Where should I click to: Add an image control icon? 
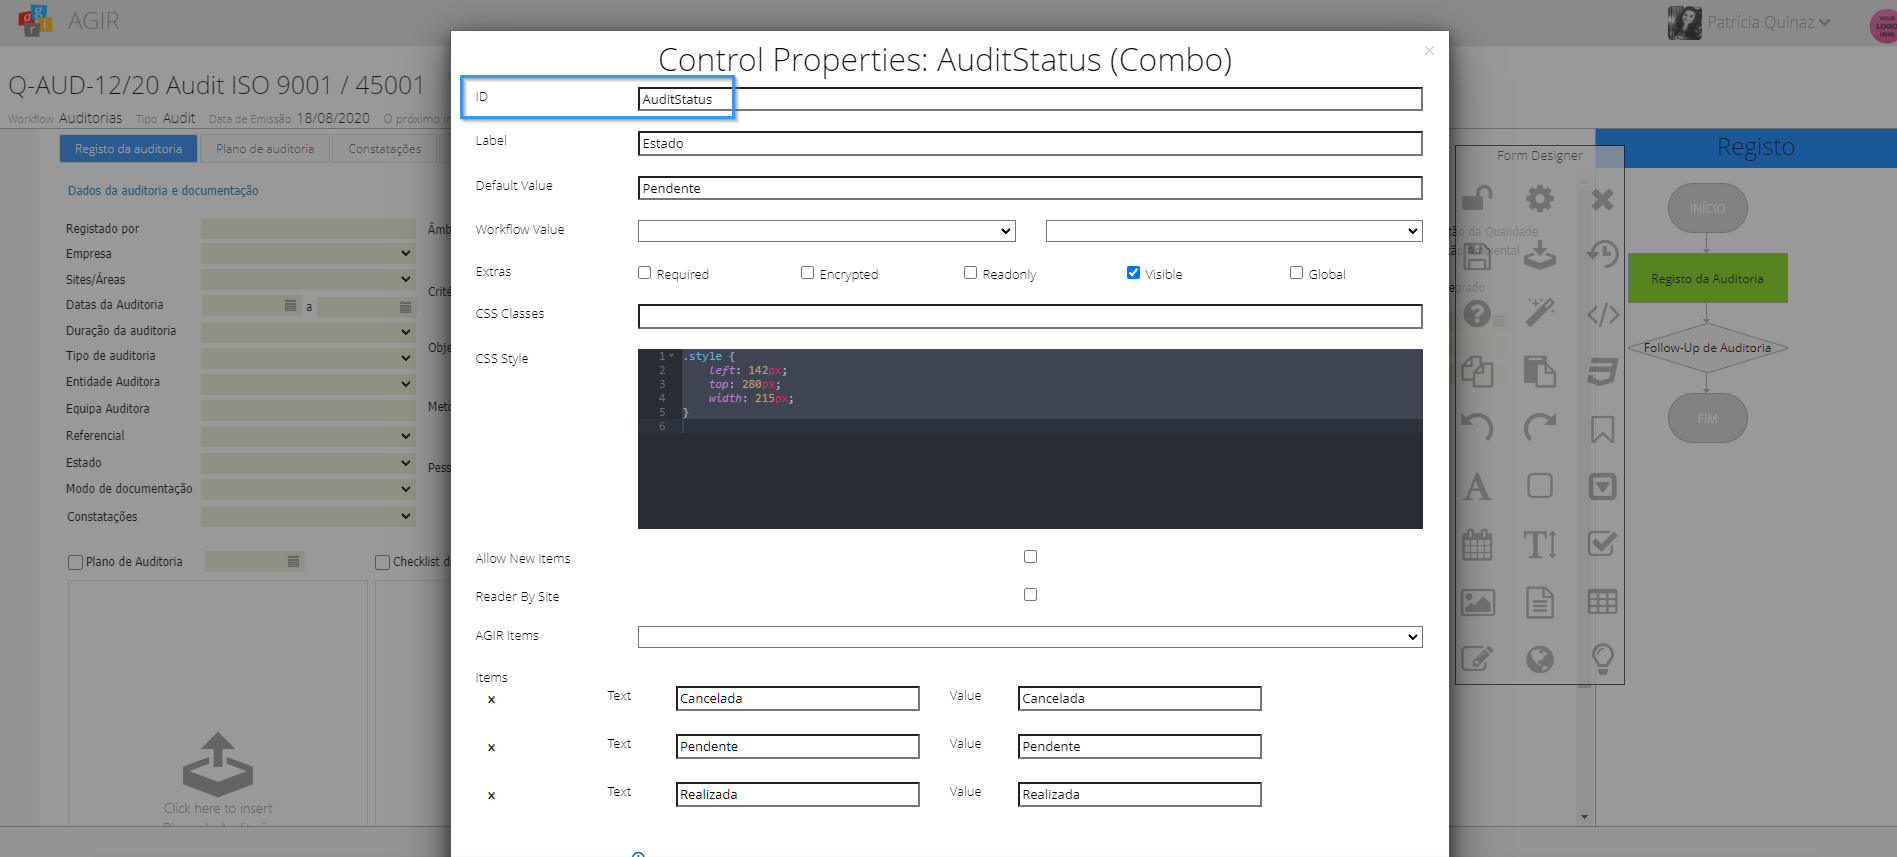[x=1478, y=602]
